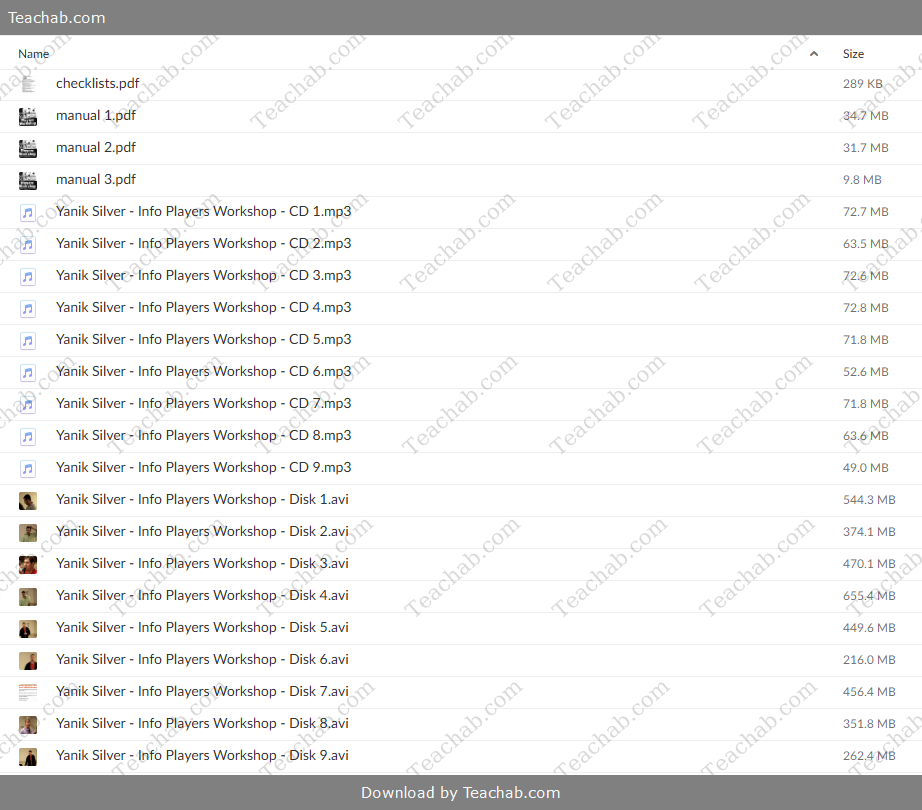Open the manual 3.pdf file name
This screenshot has height=810, width=922.
[96, 179]
